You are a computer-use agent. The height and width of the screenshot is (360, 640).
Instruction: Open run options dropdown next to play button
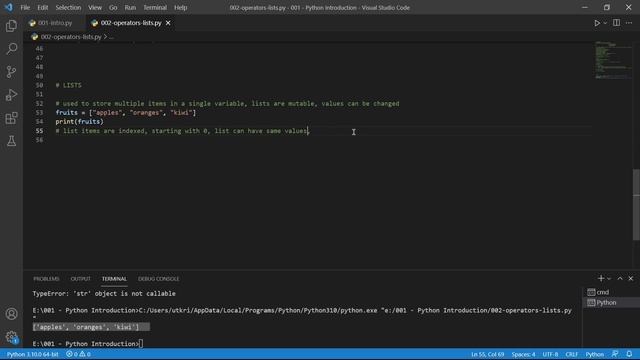(605, 23)
